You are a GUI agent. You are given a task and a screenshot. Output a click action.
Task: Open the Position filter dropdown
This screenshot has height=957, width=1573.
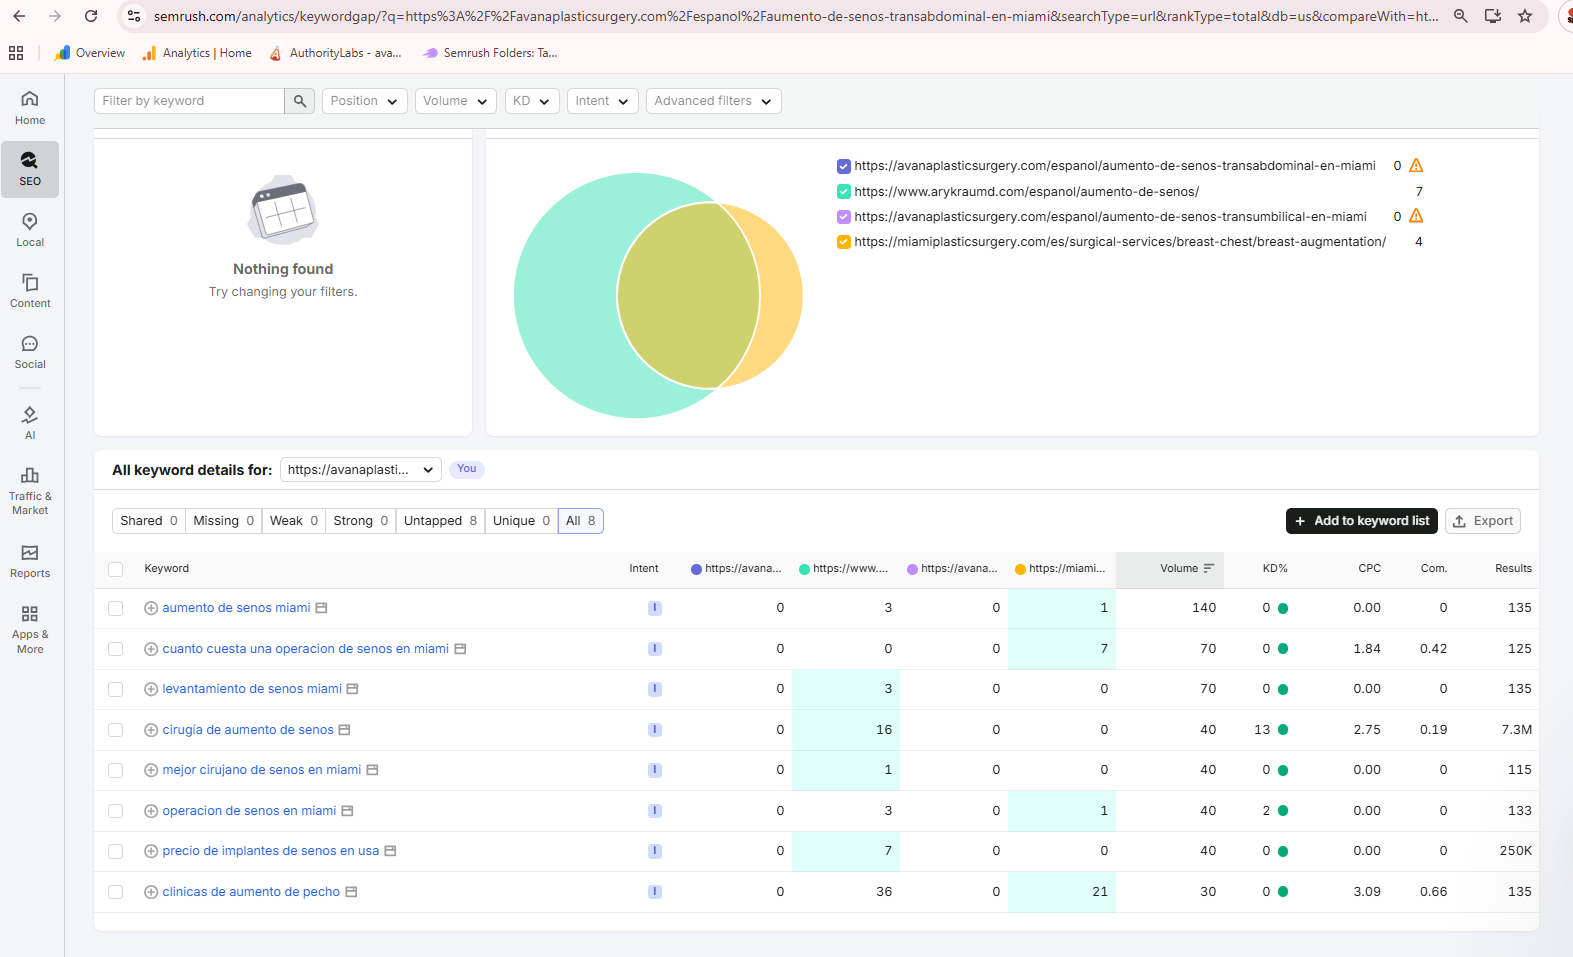364,101
